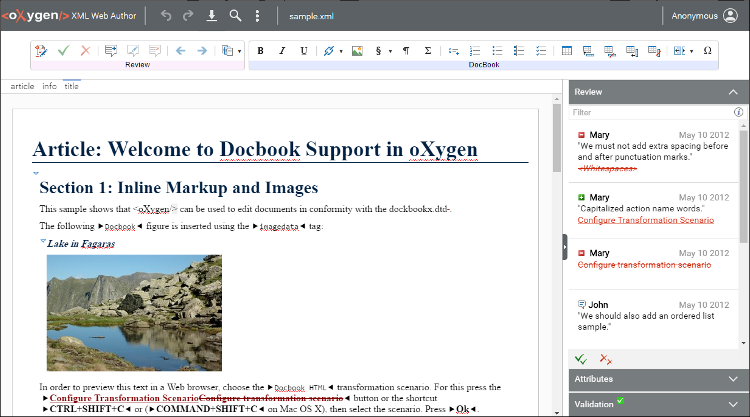Toggle change tracking in Review toolbar
The height and width of the screenshot is (417, 750).
coord(41,51)
